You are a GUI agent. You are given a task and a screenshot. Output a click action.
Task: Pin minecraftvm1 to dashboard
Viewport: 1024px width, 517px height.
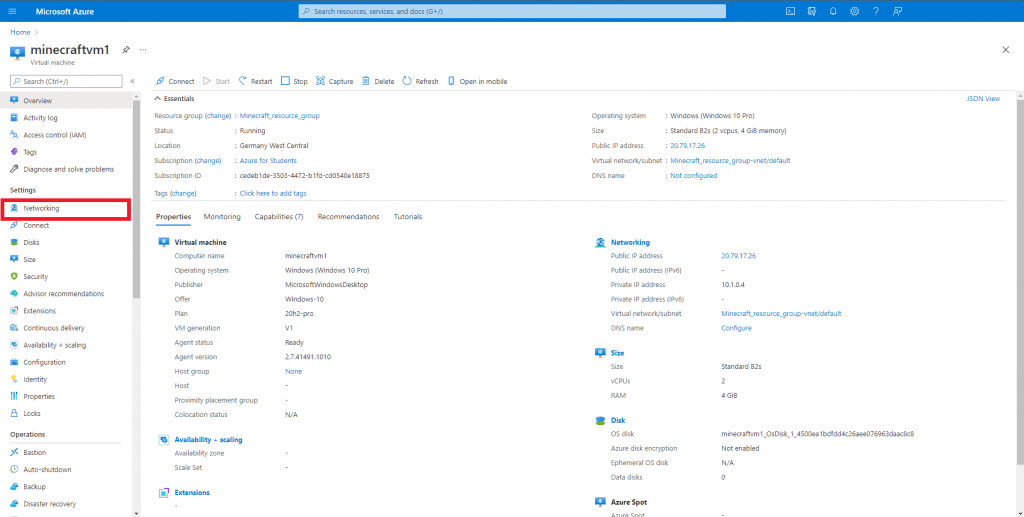pos(125,49)
